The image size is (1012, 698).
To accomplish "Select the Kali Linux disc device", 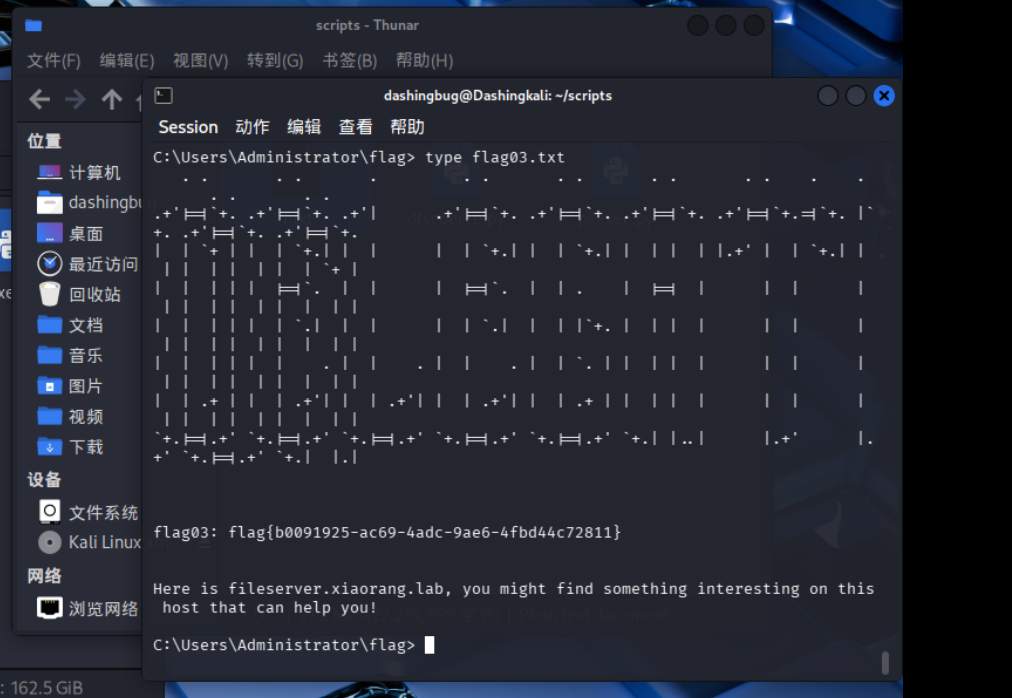I will (103, 543).
